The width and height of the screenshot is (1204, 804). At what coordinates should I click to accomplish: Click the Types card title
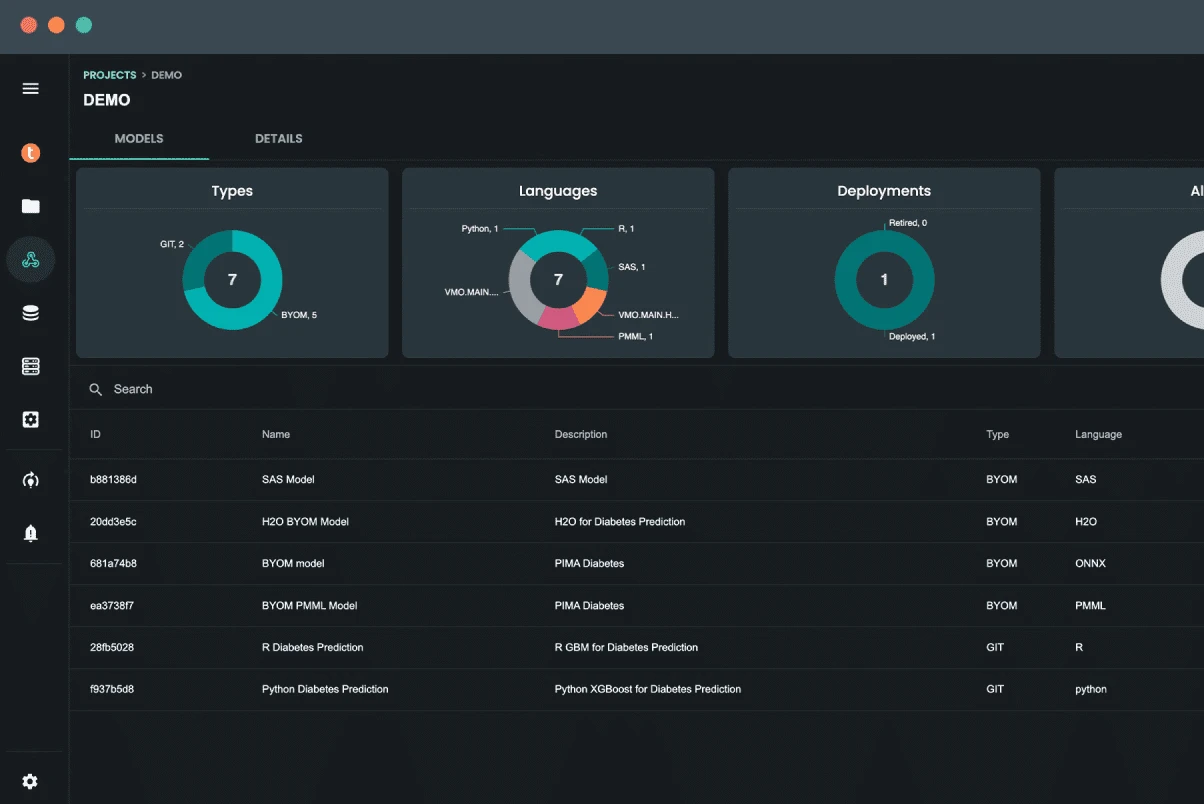pyautogui.click(x=232, y=191)
